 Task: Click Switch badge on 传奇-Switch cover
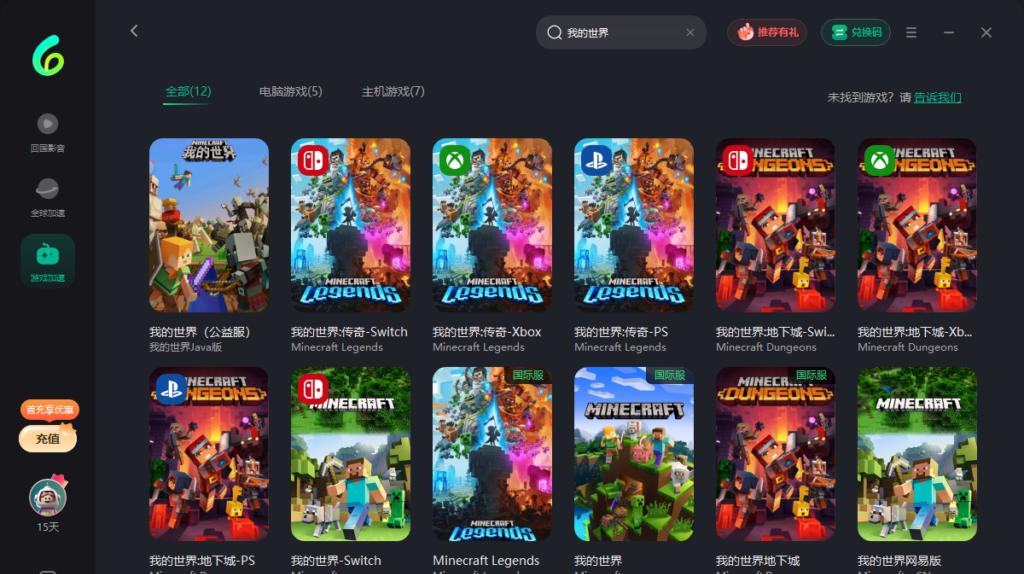pos(313,160)
